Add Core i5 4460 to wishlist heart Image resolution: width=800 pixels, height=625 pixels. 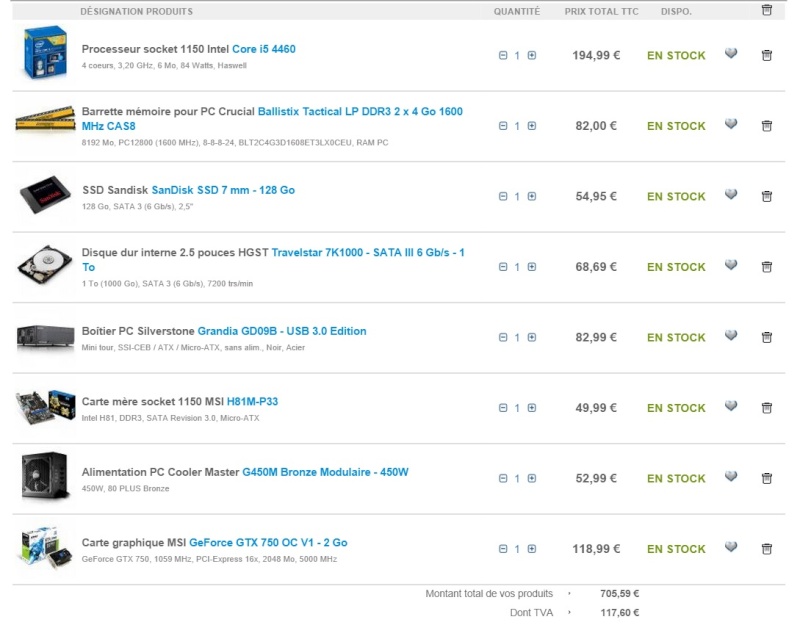click(x=731, y=53)
